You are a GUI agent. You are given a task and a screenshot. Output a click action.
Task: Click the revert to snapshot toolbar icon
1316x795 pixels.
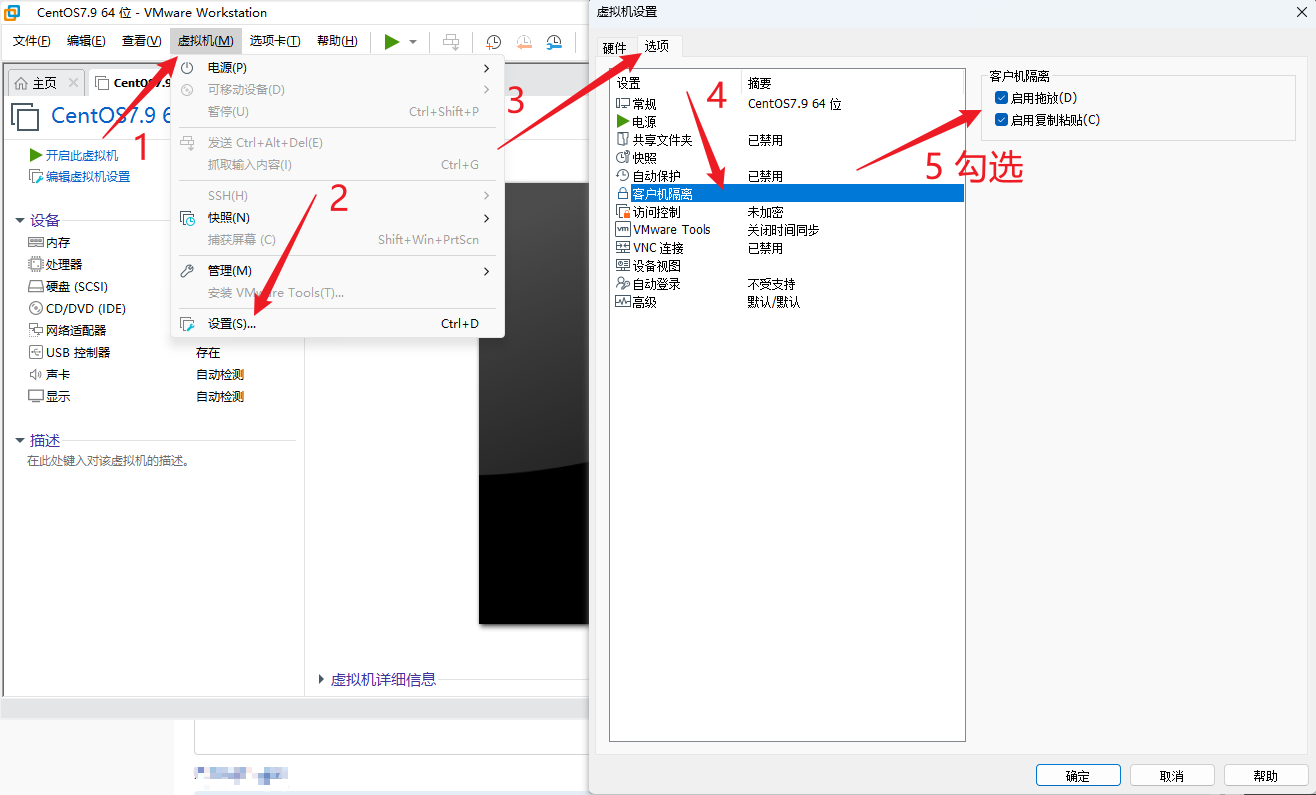(524, 41)
